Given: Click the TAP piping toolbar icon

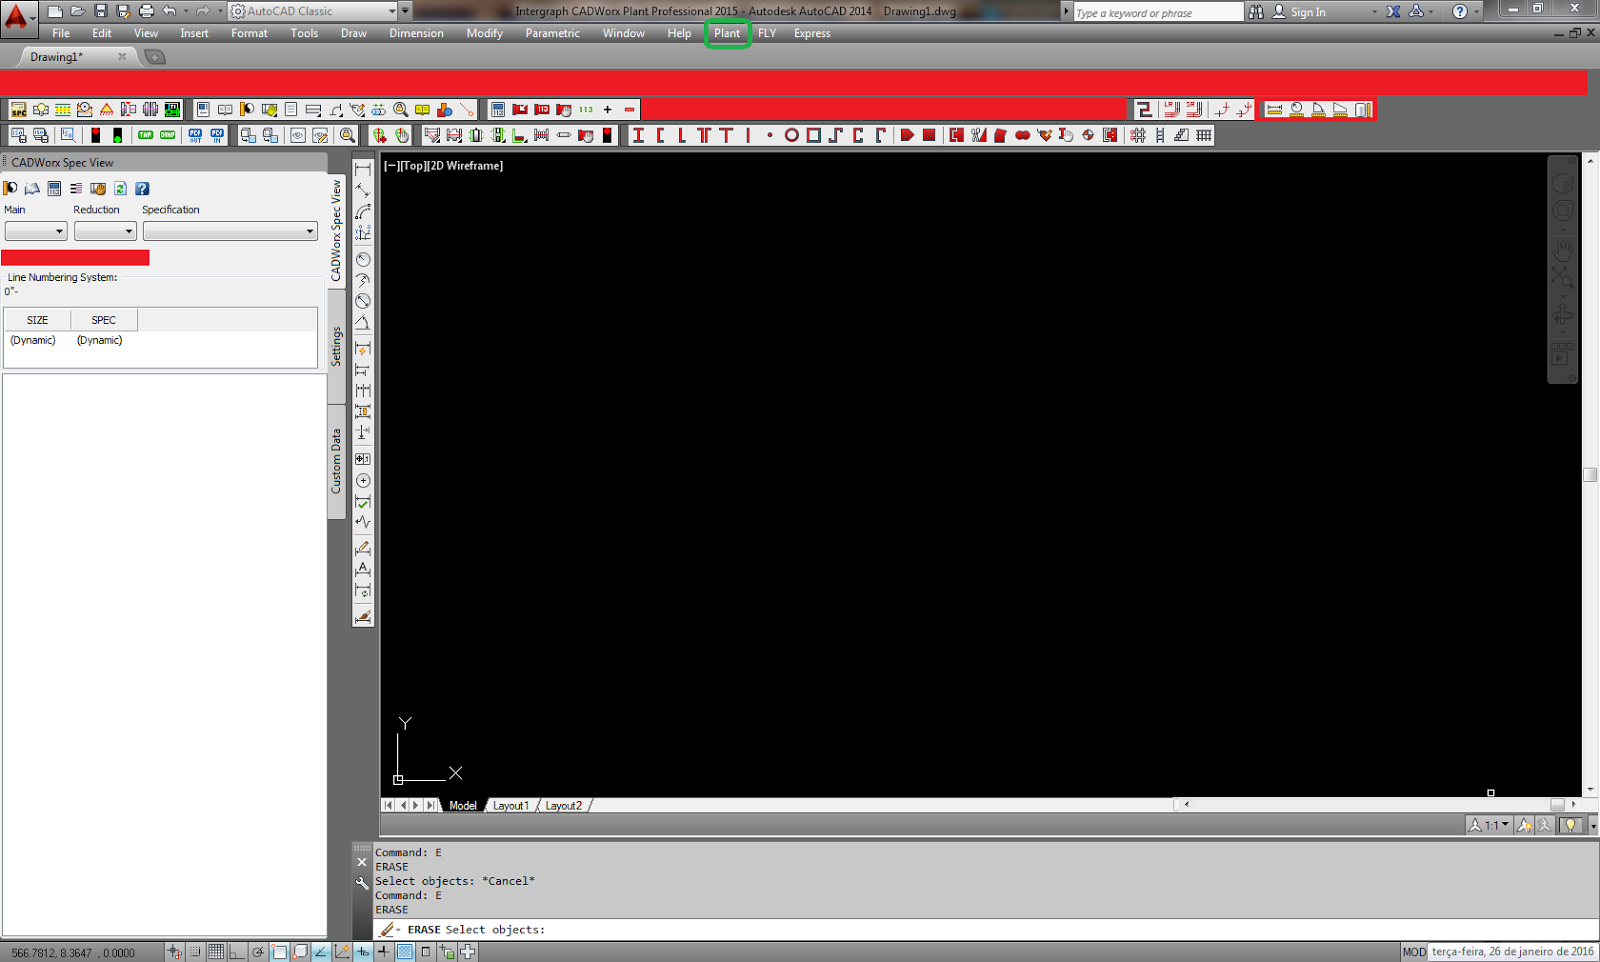Looking at the screenshot, I should pyautogui.click(x=146, y=135).
